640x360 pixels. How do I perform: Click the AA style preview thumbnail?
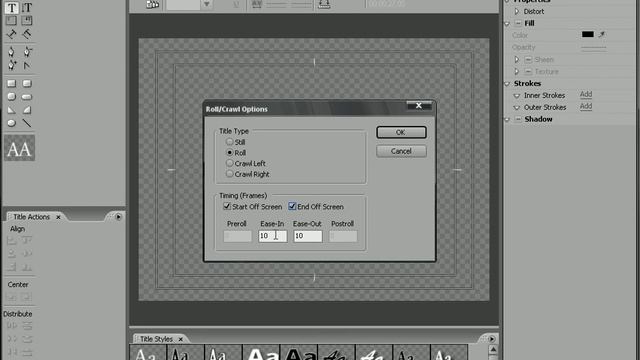pyautogui.click(x=19, y=148)
